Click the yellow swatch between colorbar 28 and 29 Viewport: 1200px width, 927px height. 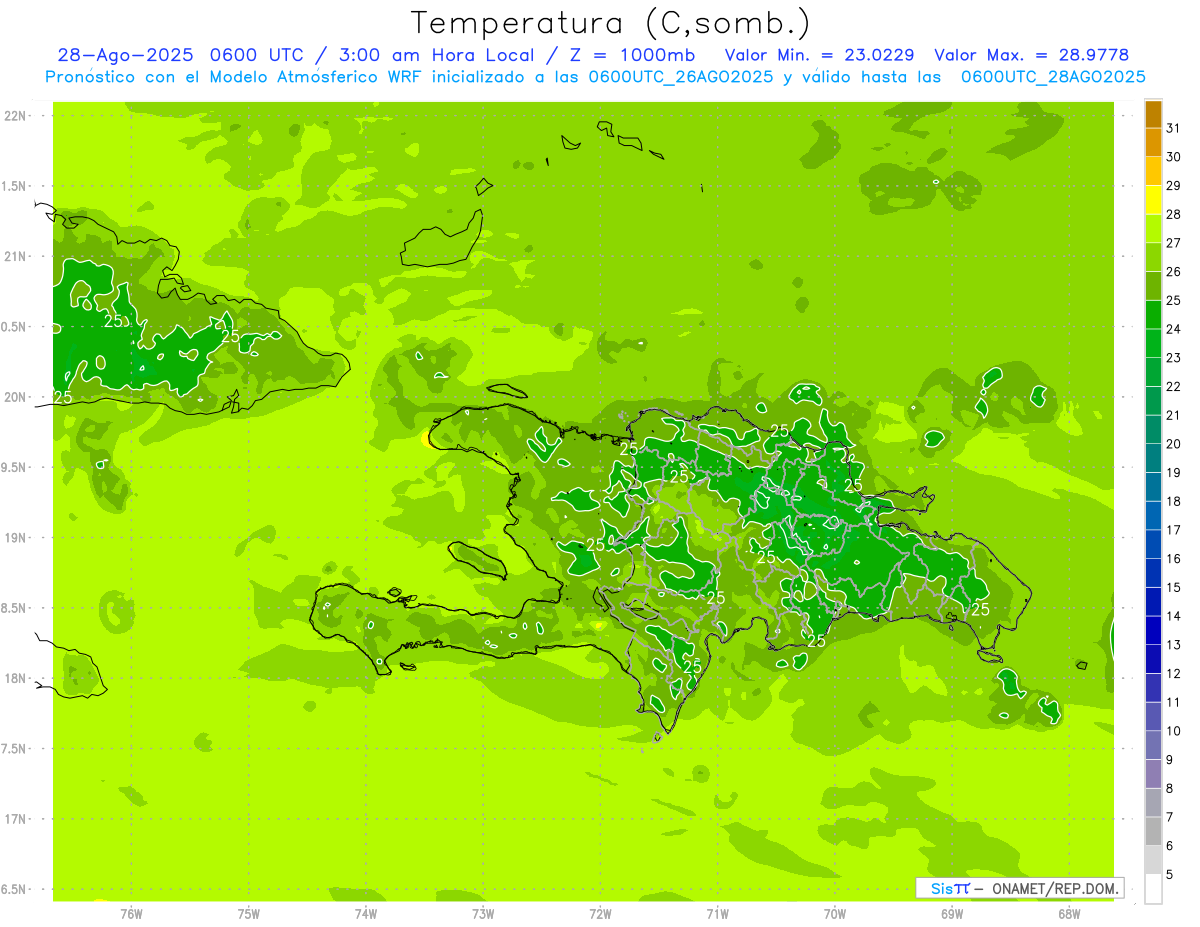click(1153, 200)
